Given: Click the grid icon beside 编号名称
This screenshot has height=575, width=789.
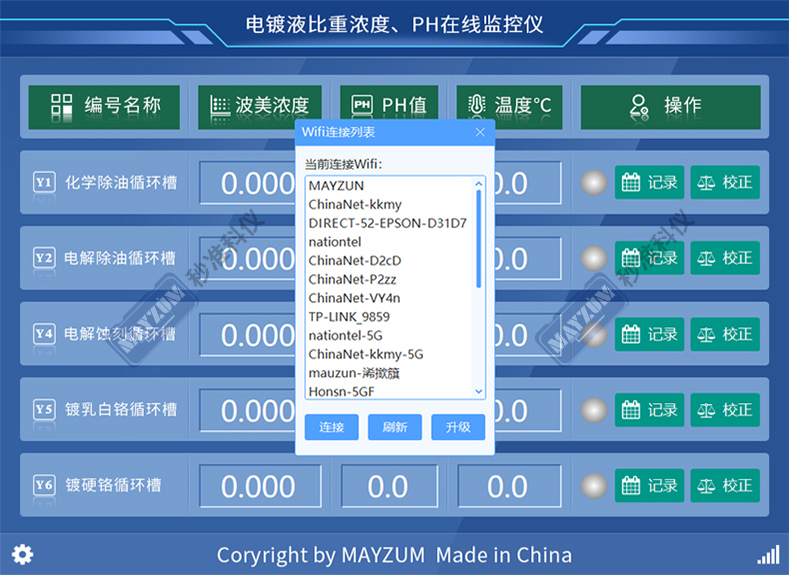Looking at the screenshot, I should (x=62, y=105).
